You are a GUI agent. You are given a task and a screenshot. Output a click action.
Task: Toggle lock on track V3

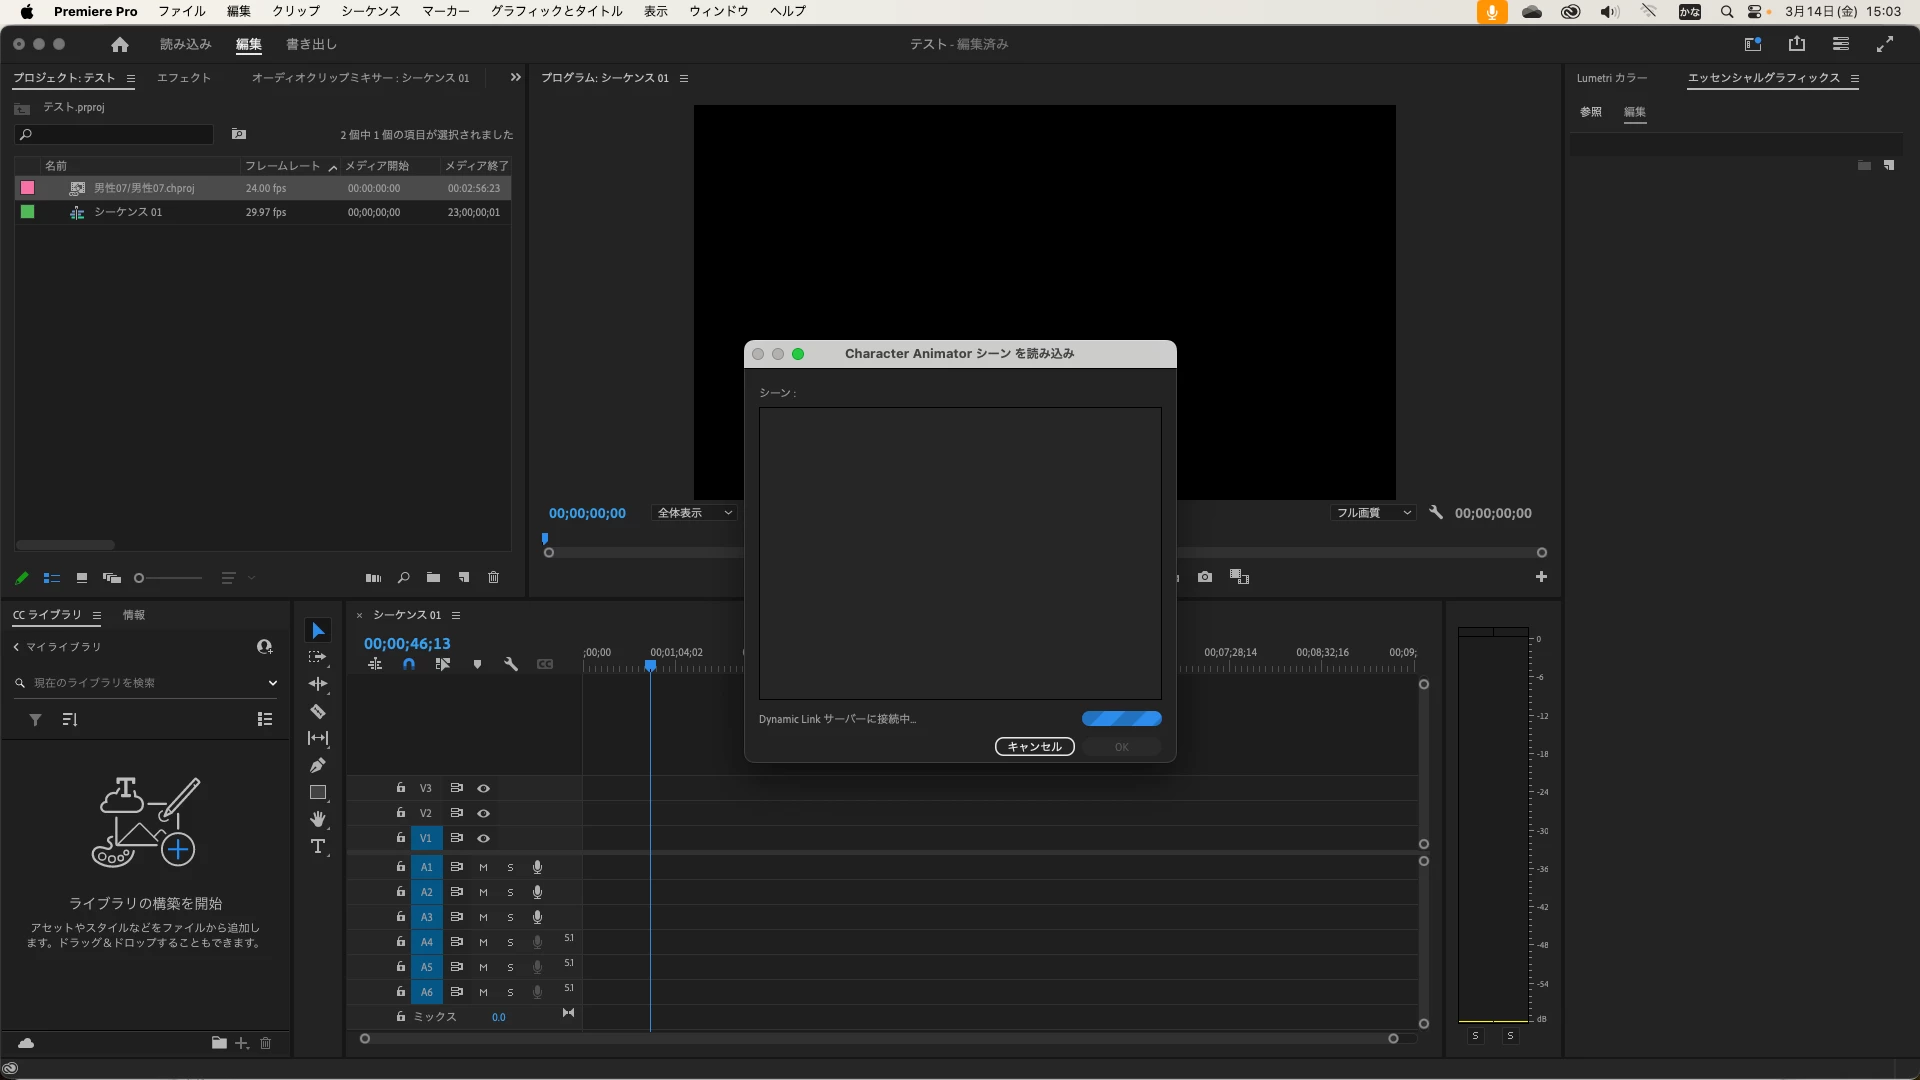tap(401, 788)
